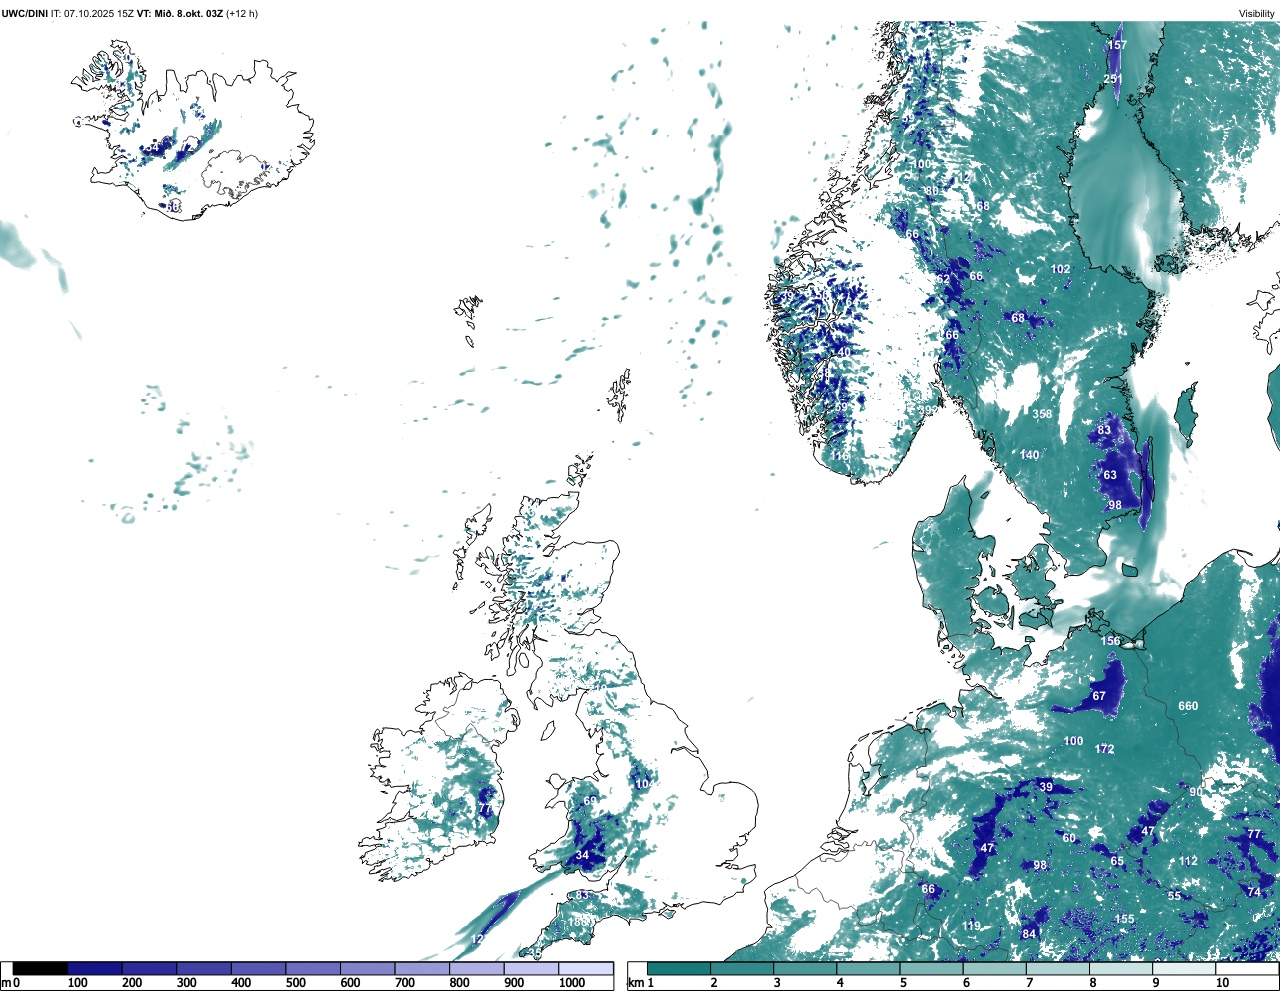1280x991 pixels.
Task: Pick the 9–10 km lightest legend swatch
Action: point(1185,968)
